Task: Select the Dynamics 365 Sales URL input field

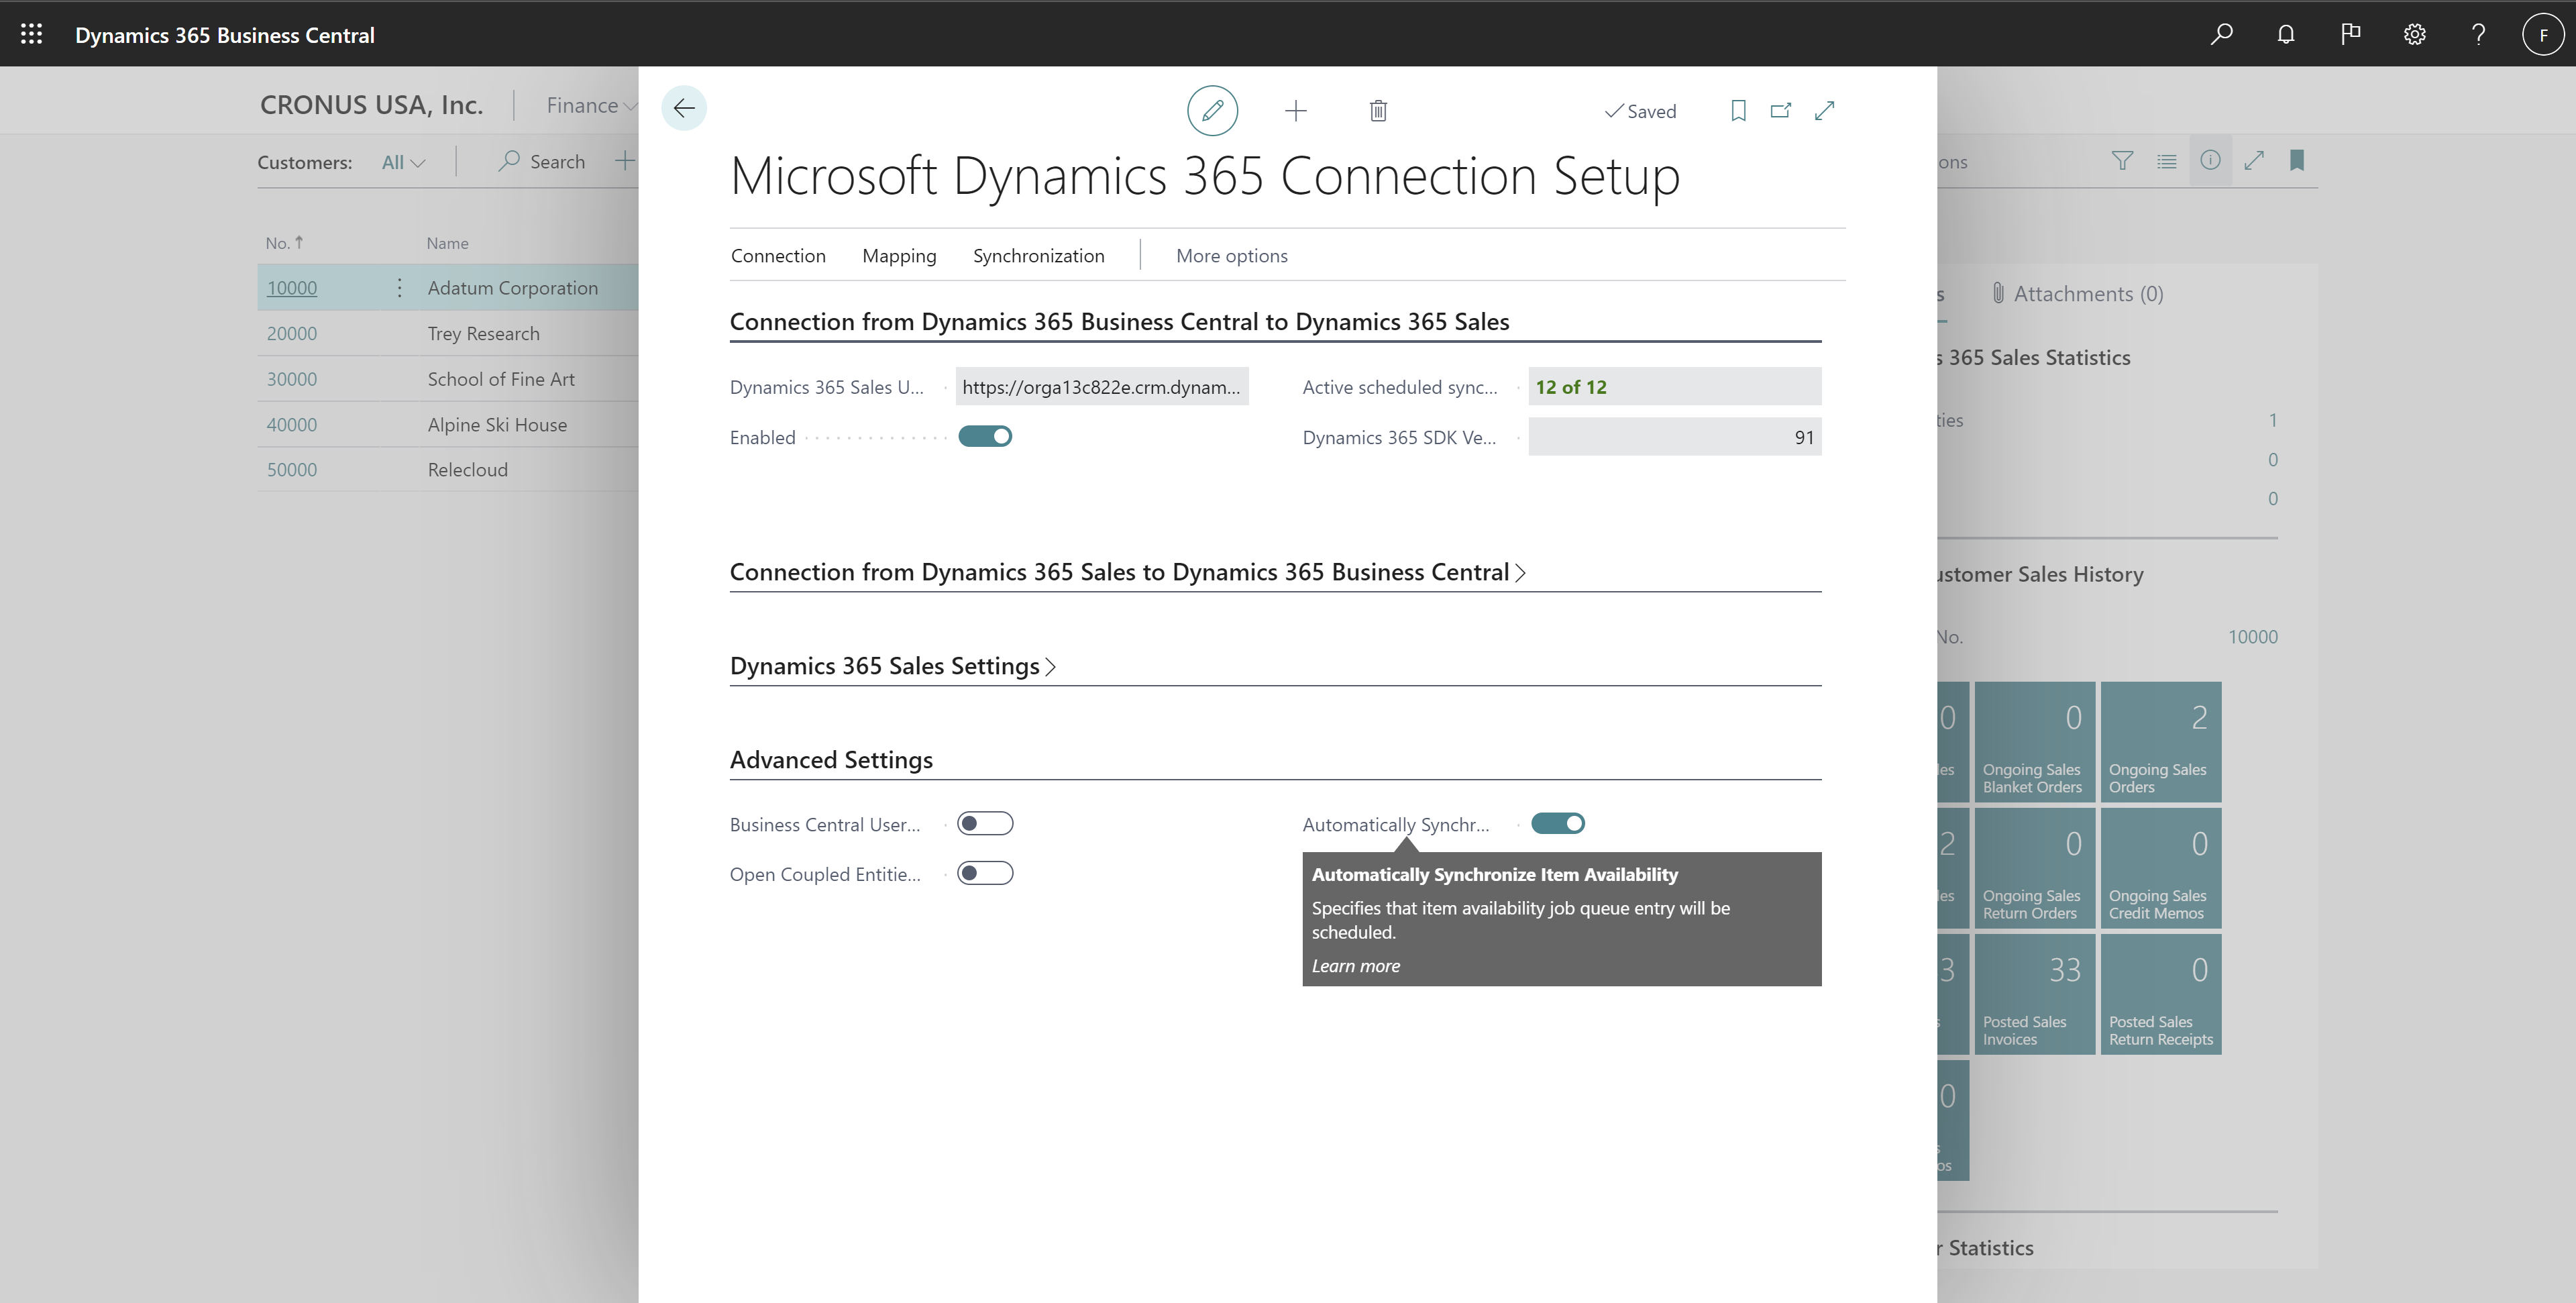Action: (1101, 386)
